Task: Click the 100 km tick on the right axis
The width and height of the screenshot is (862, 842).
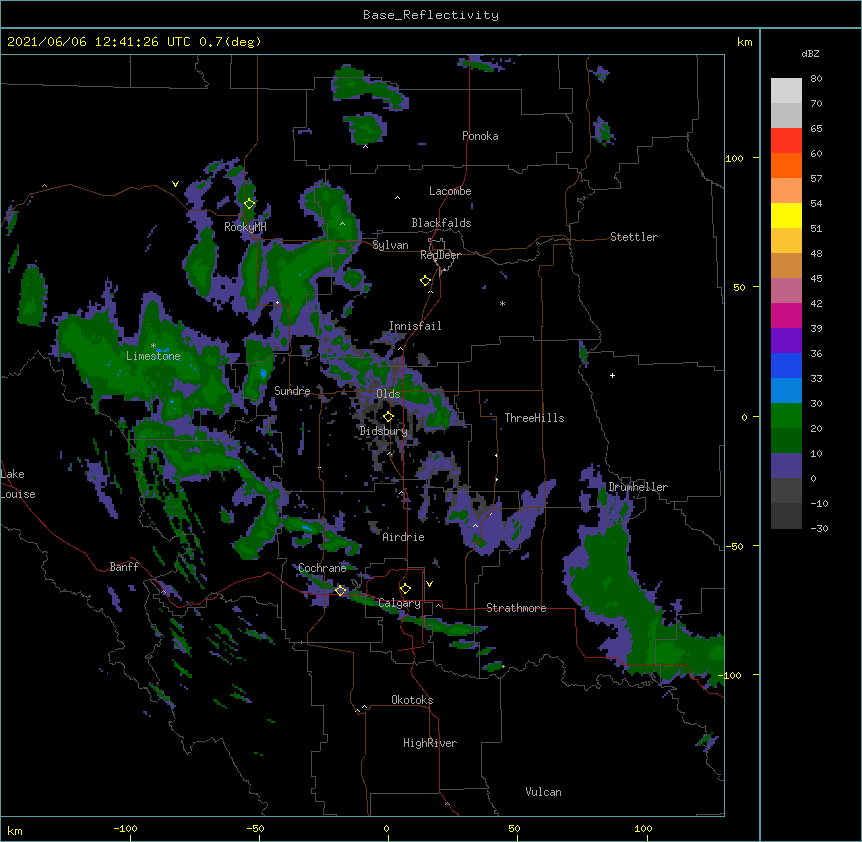Action: (734, 158)
